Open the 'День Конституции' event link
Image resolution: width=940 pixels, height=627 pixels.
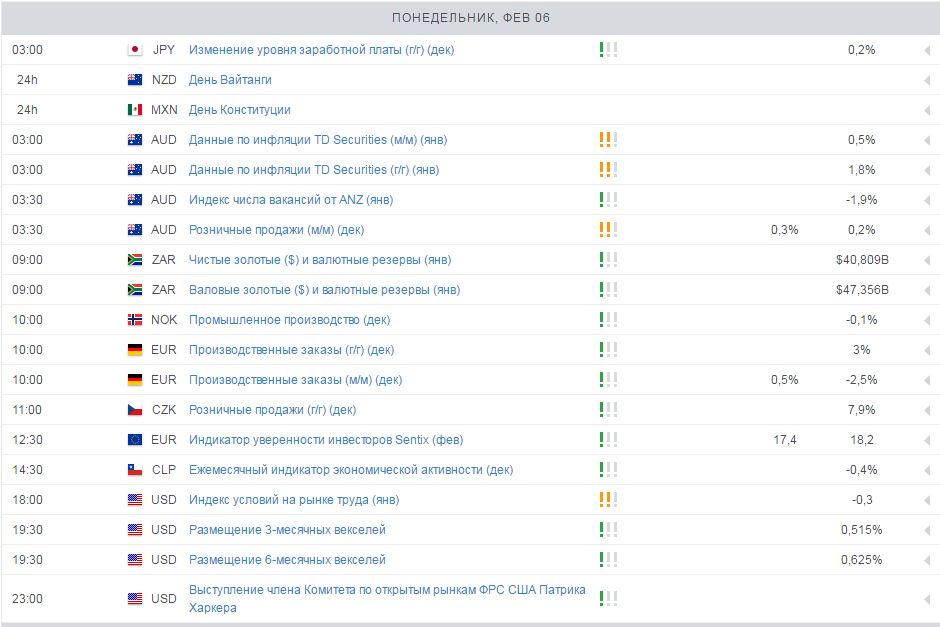240,110
